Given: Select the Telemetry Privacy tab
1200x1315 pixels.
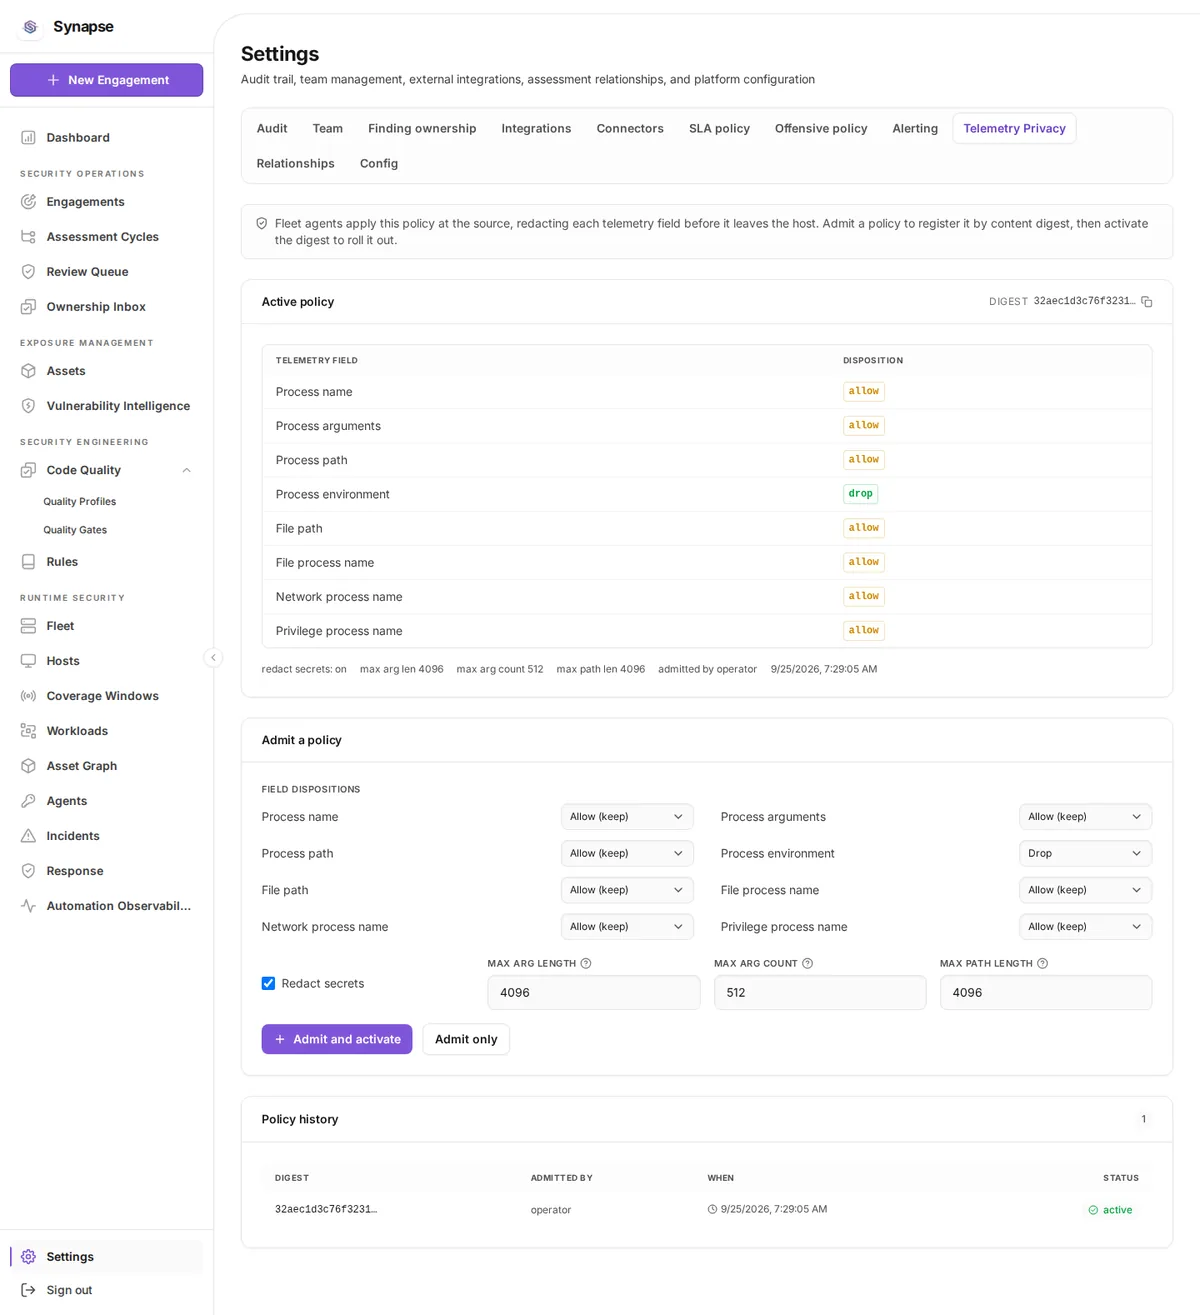Looking at the screenshot, I should (1014, 129).
